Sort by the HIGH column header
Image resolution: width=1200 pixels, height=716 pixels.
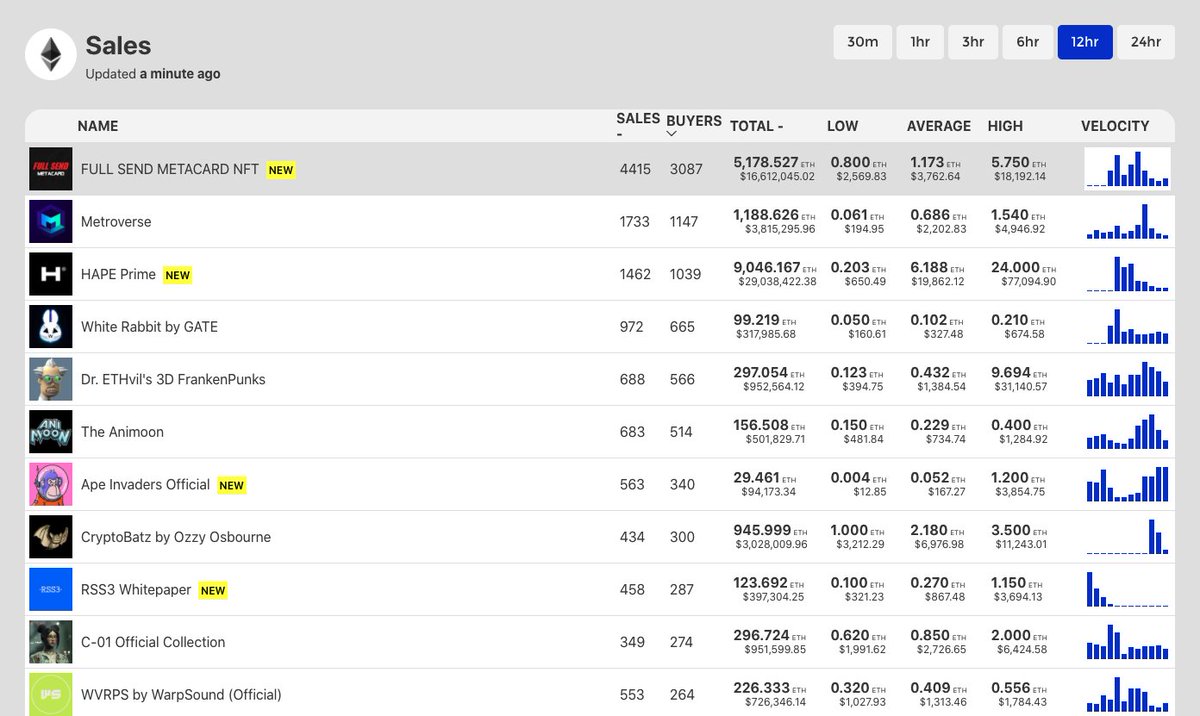coord(1005,126)
